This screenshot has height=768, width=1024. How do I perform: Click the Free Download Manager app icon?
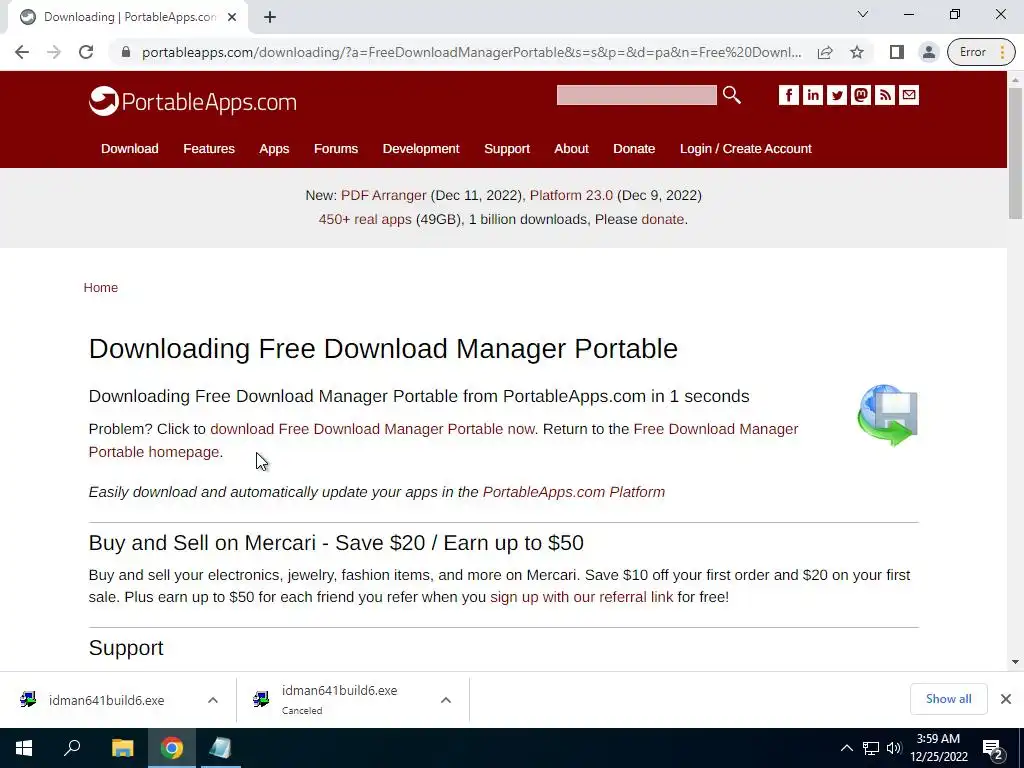(x=888, y=415)
